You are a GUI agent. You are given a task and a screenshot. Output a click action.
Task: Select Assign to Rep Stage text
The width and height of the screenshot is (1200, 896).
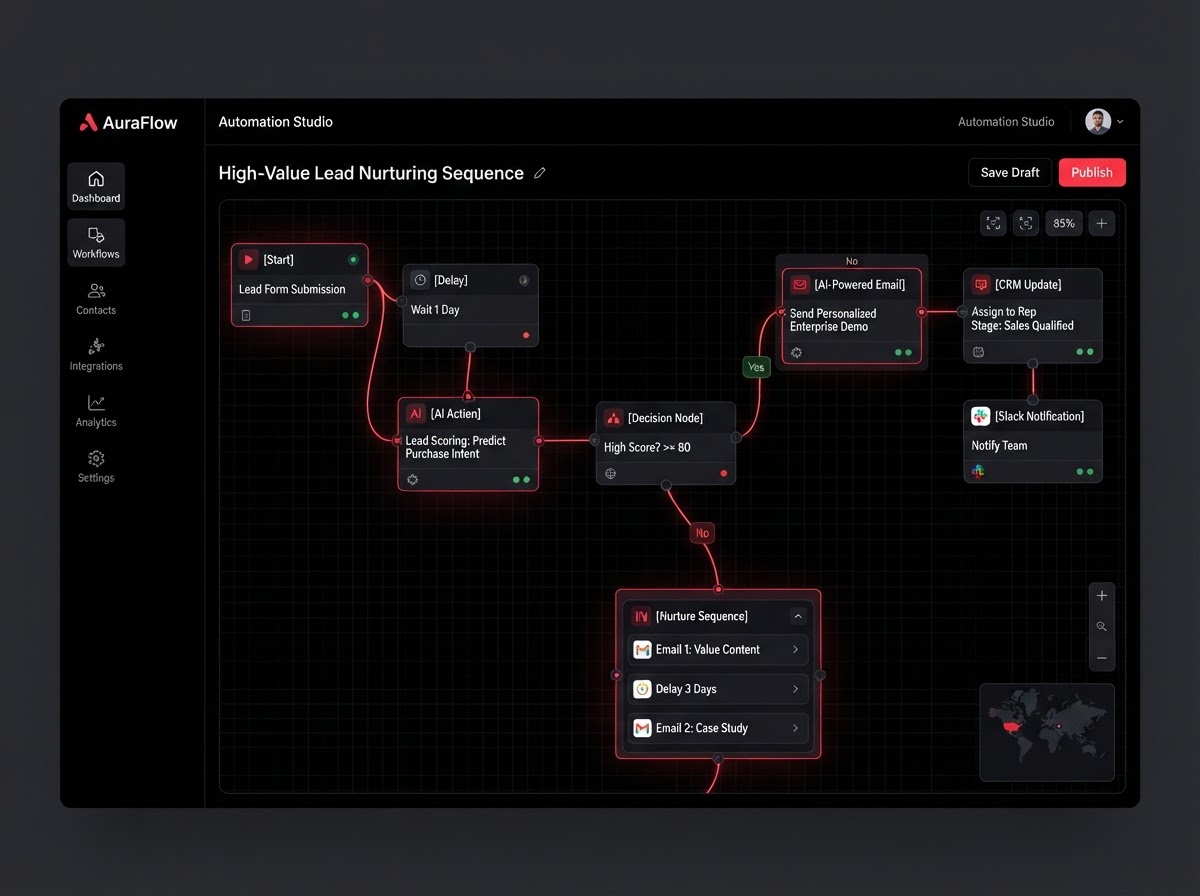1022,319
